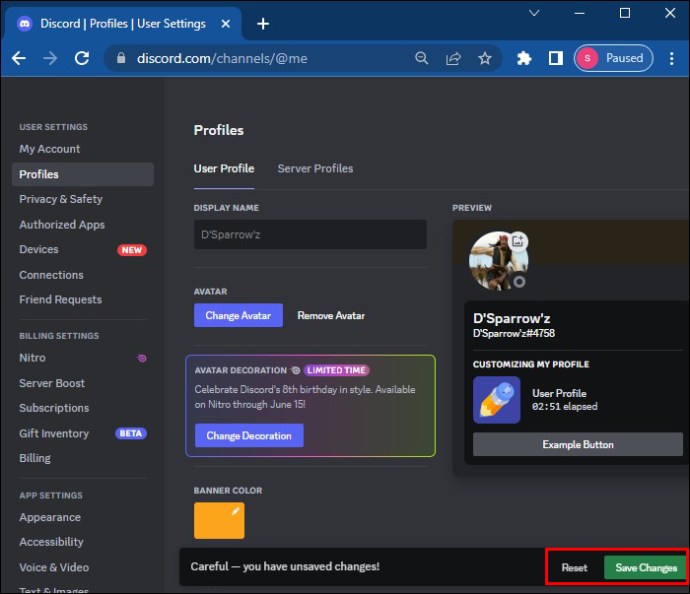Click the upload image icon on preview avatar
The width and height of the screenshot is (690, 594).
click(x=518, y=241)
